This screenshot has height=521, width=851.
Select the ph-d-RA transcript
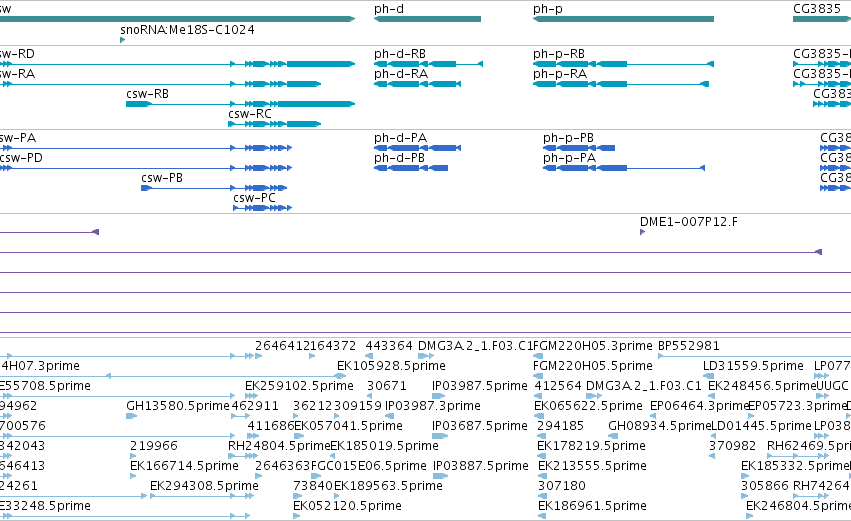click(401, 74)
